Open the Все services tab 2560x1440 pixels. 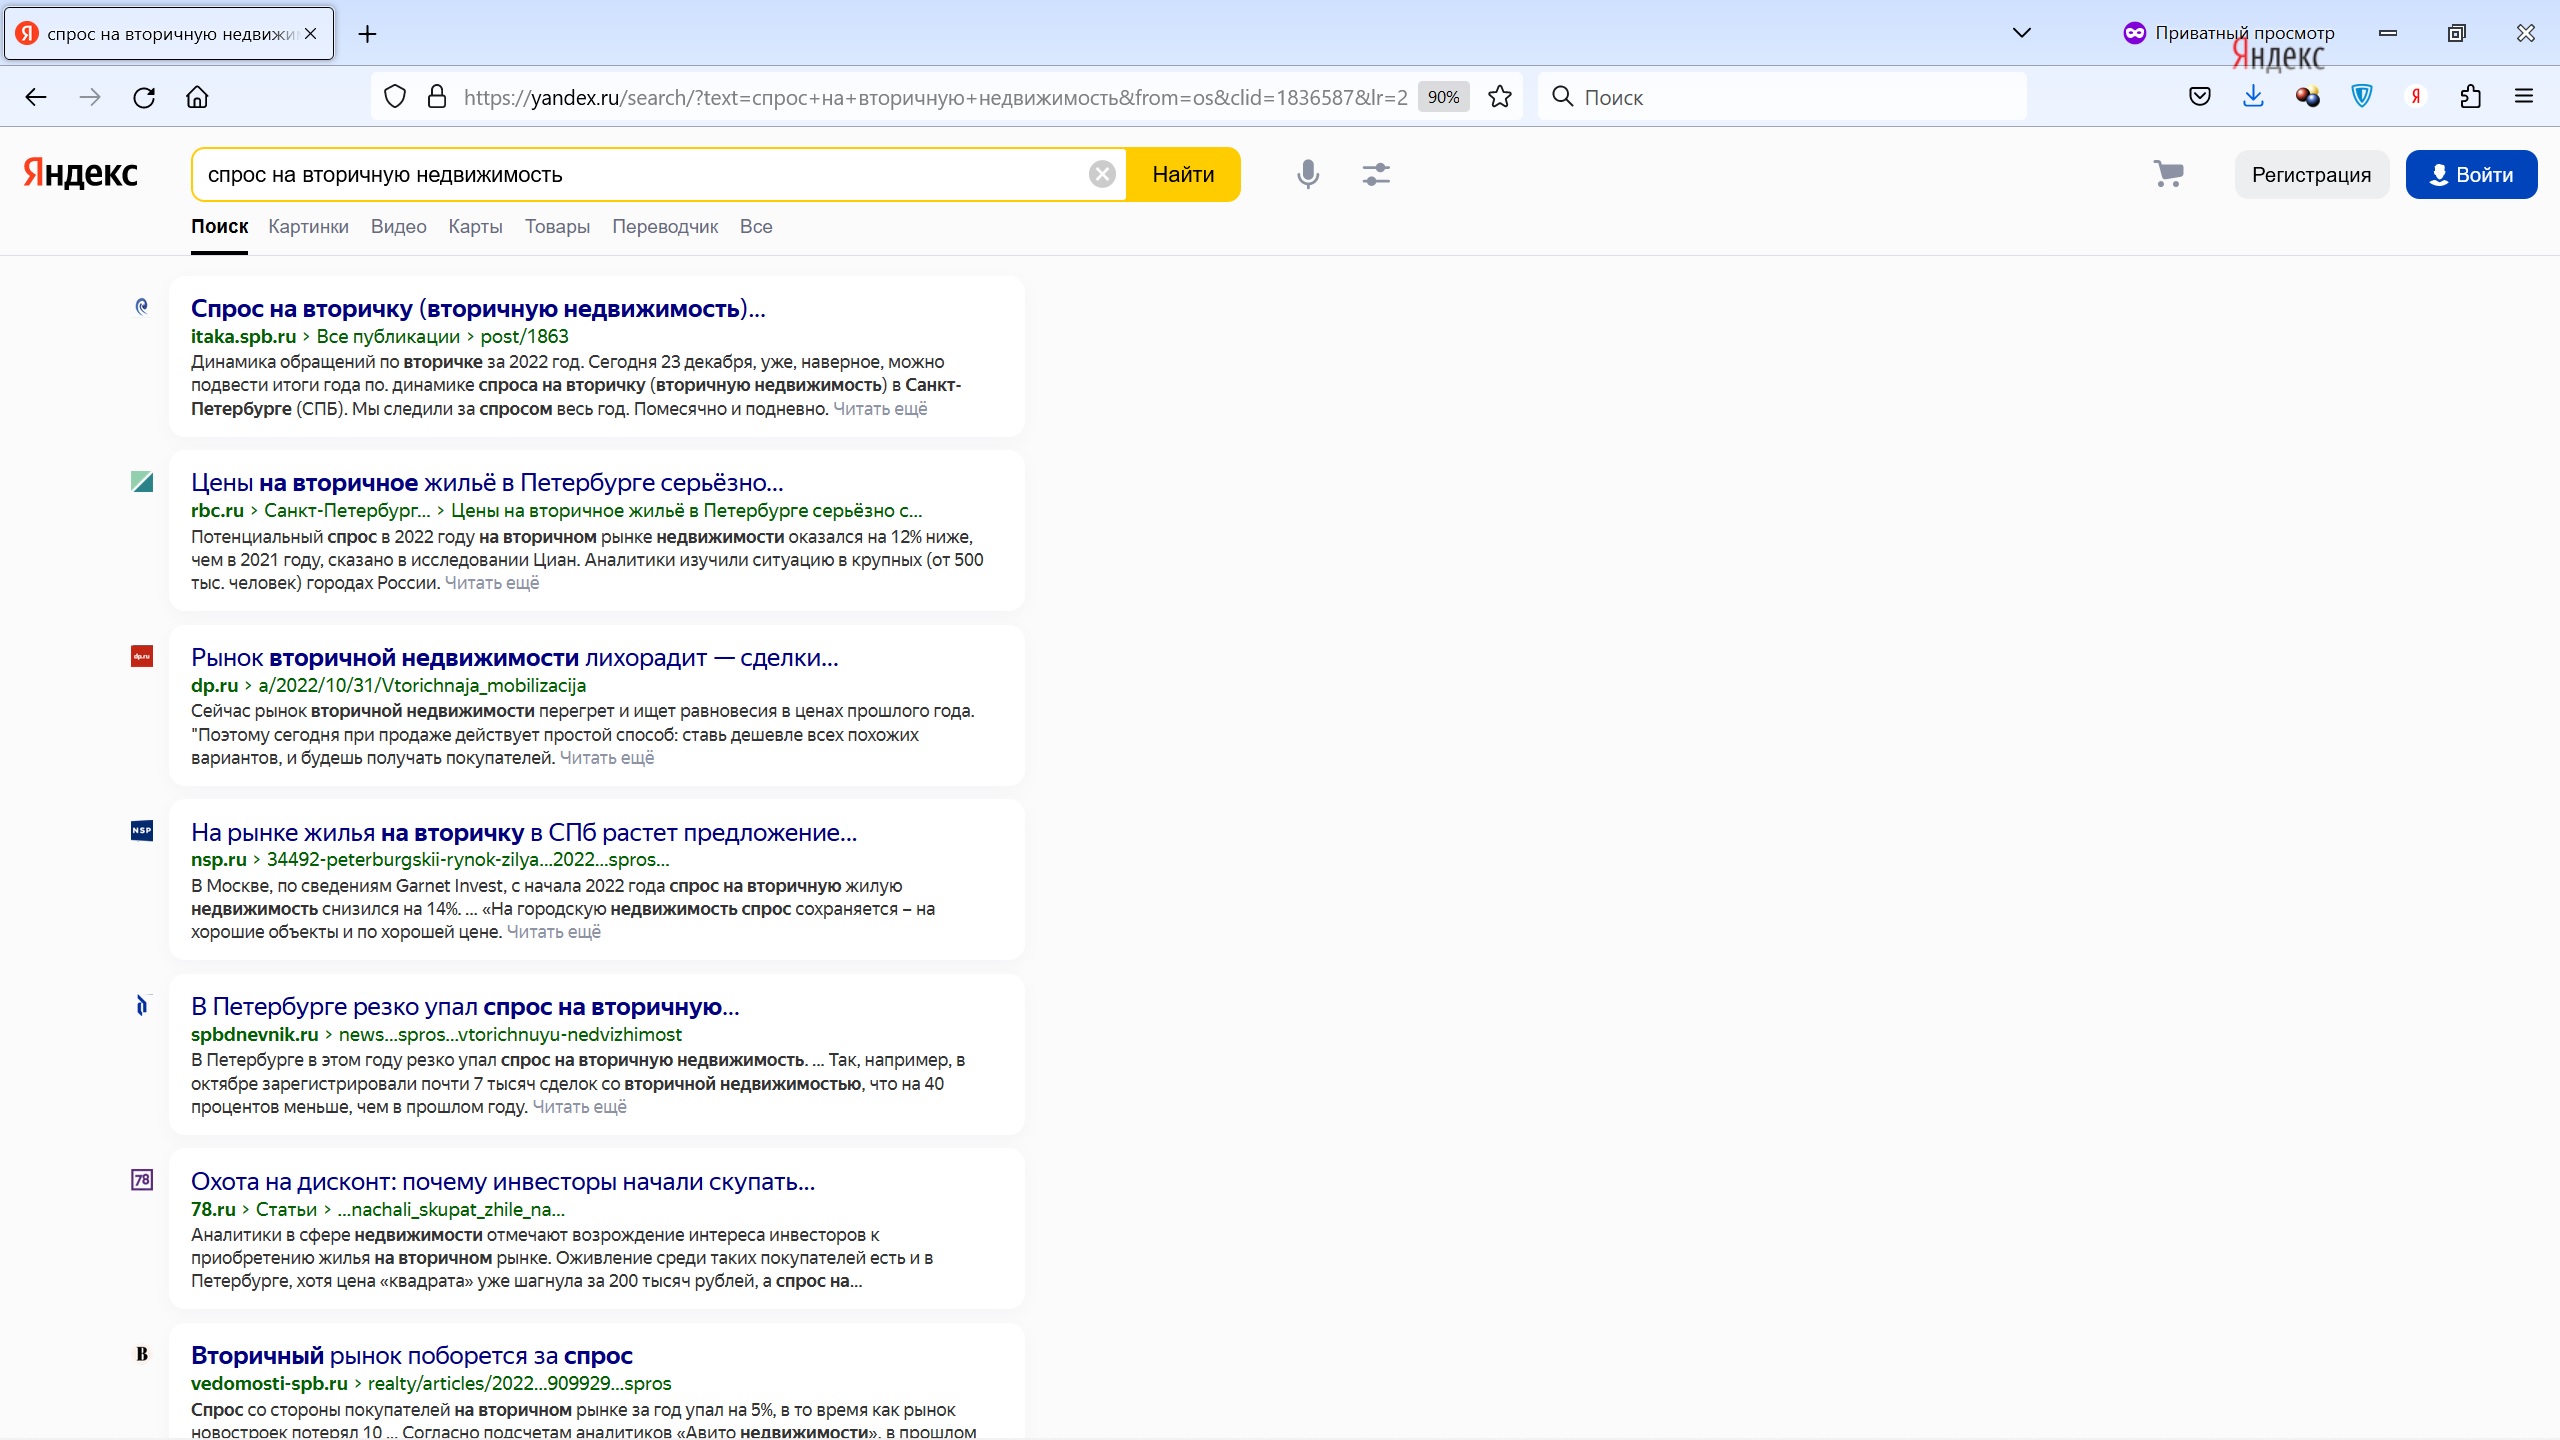756,227
